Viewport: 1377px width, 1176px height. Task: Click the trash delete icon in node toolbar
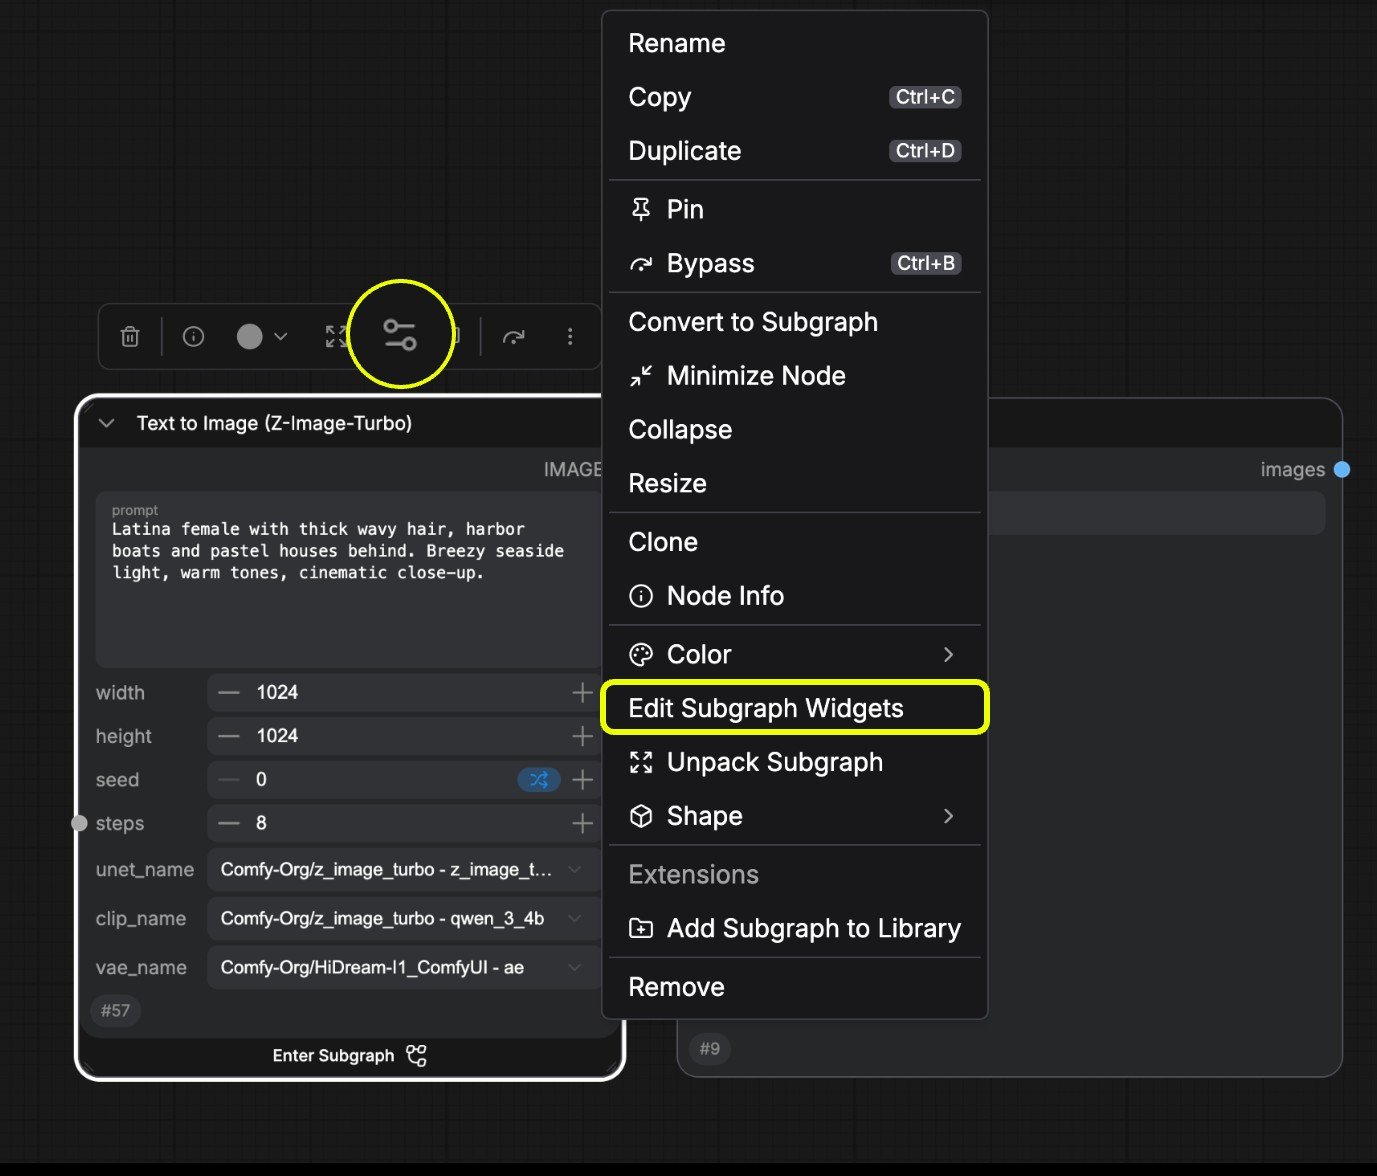point(130,337)
